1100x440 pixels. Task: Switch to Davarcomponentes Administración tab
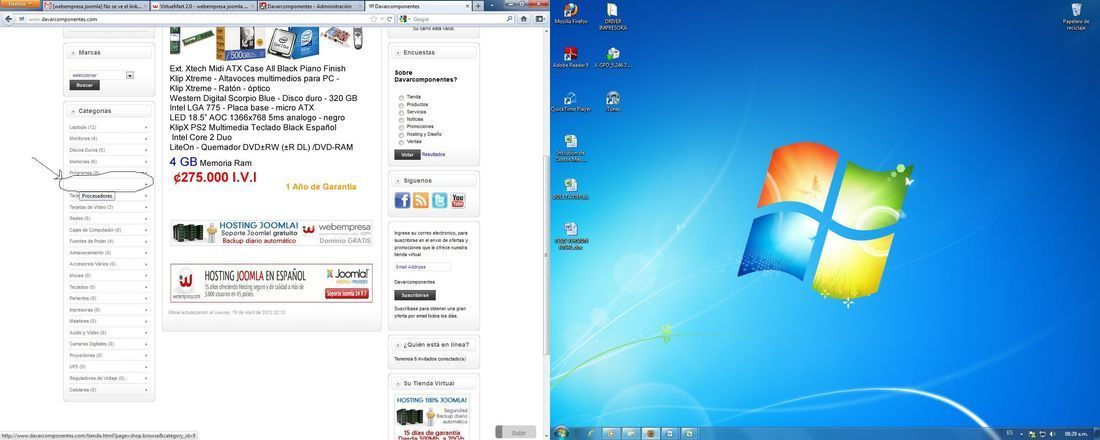point(309,6)
